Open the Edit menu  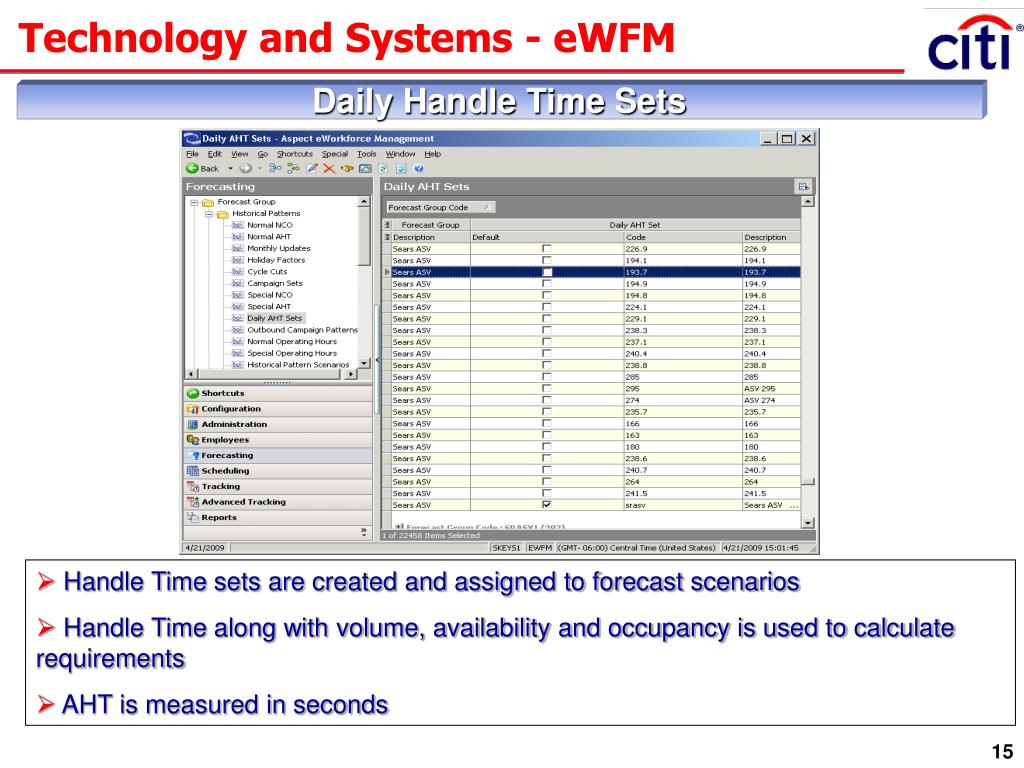coord(215,154)
